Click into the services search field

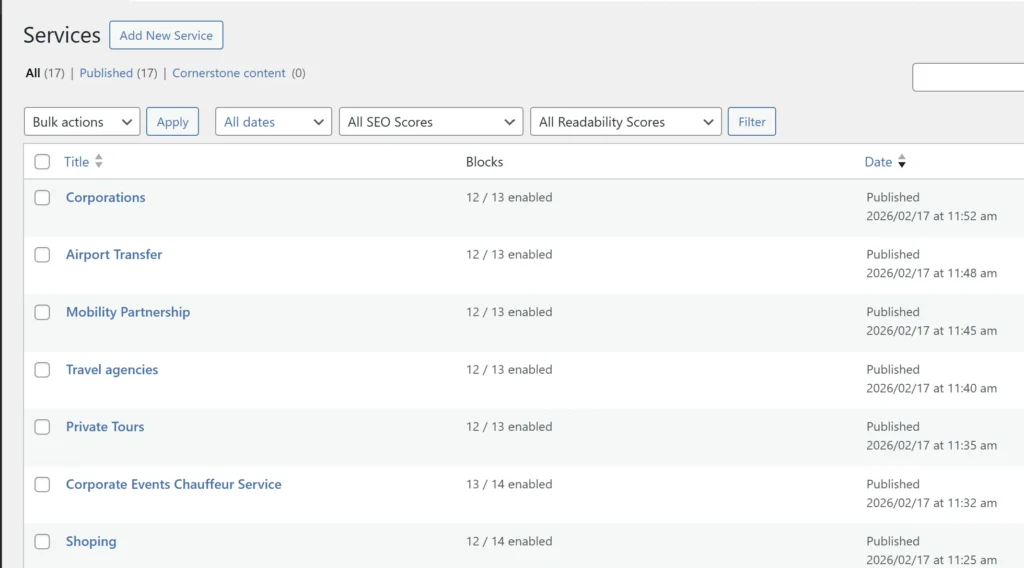[968, 77]
